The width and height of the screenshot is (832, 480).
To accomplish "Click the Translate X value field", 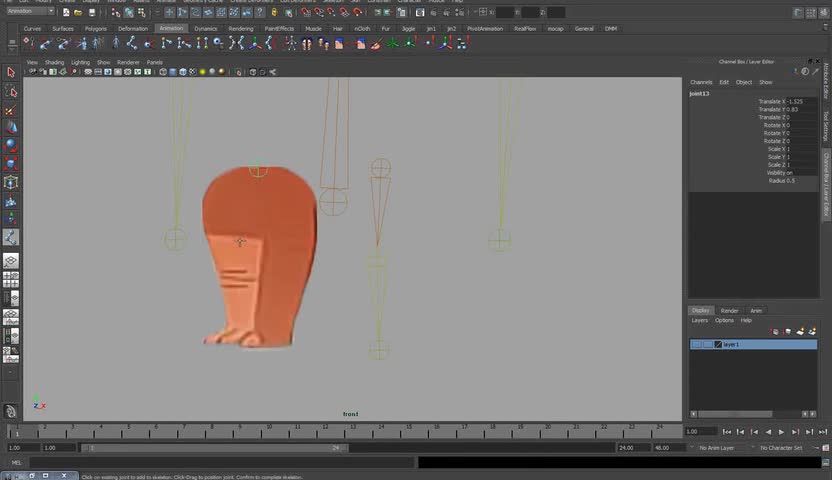I will [x=800, y=101].
